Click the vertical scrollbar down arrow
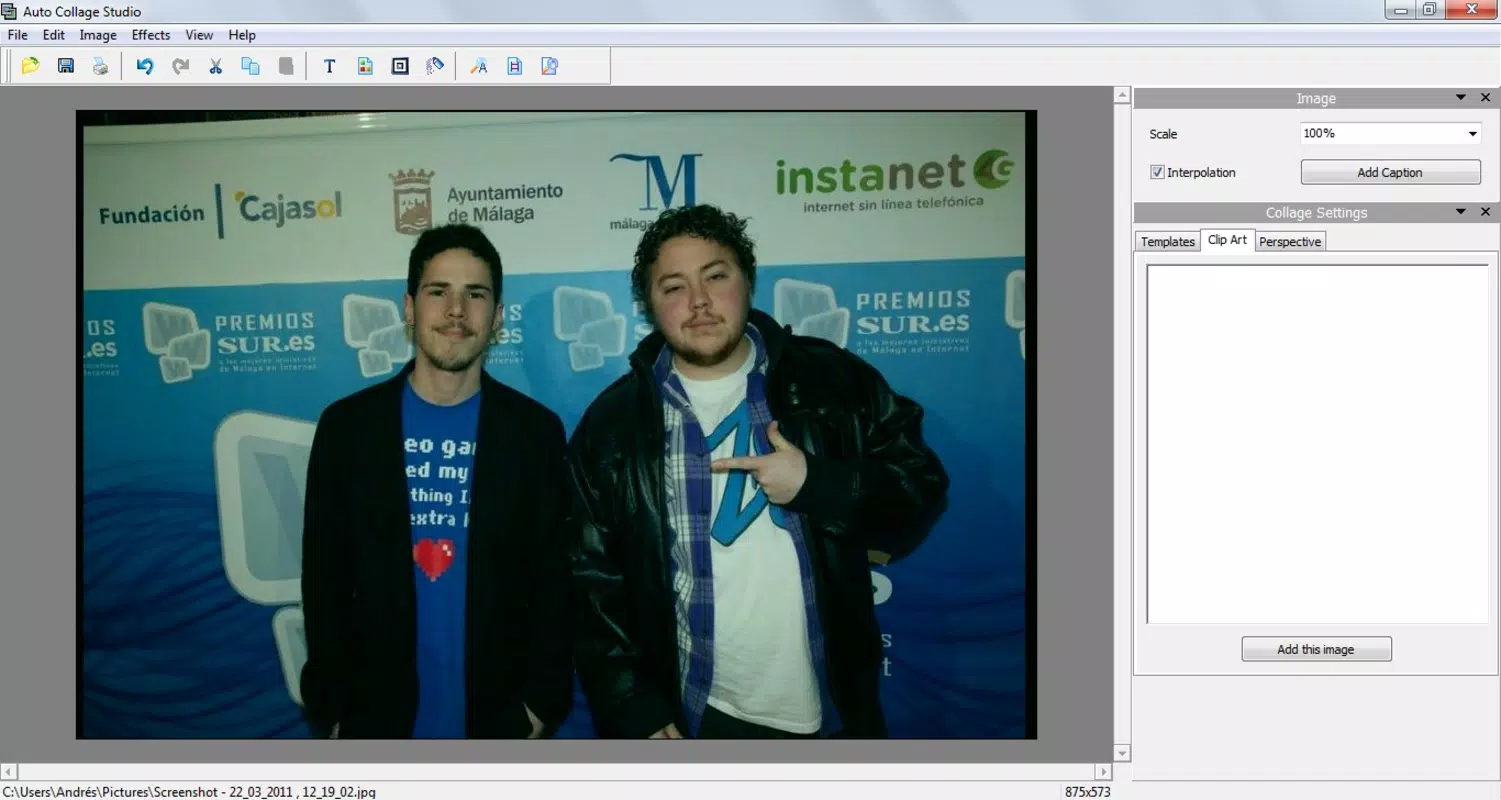The height and width of the screenshot is (800, 1501). tap(1122, 753)
